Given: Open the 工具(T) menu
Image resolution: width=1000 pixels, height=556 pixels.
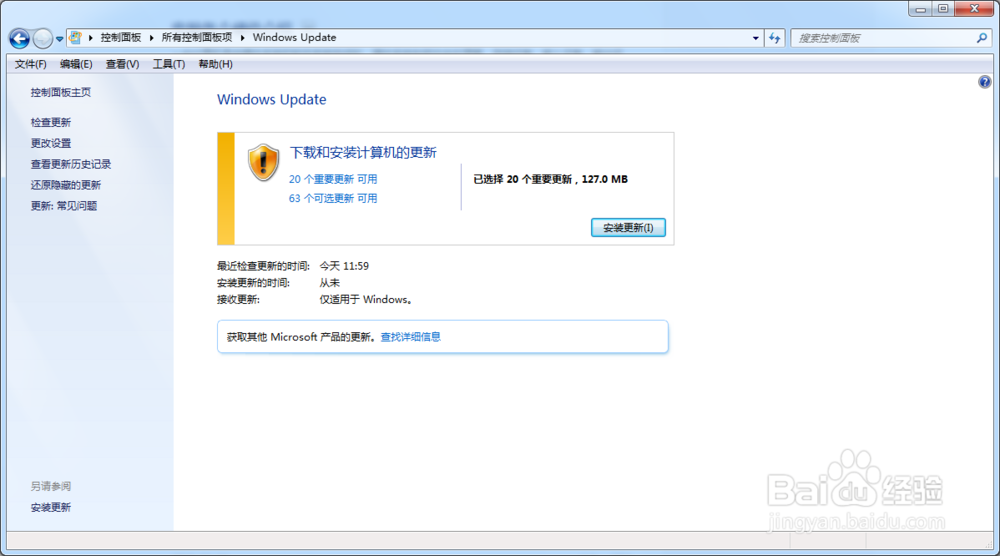Looking at the screenshot, I should coord(168,64).
